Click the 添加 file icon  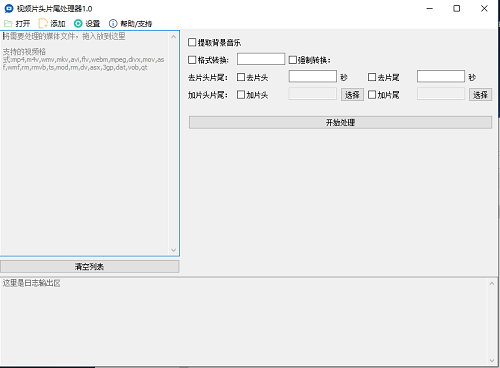43,24
